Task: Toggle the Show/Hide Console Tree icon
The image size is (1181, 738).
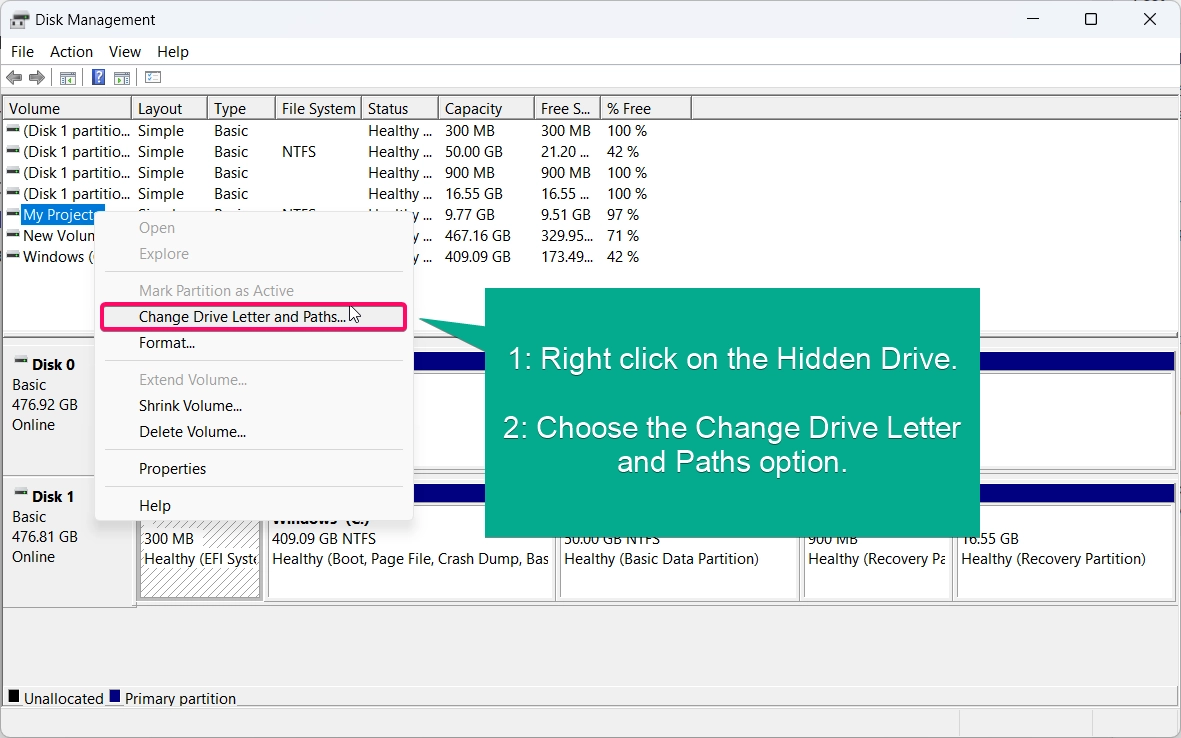Action: (x=68, y=78)
